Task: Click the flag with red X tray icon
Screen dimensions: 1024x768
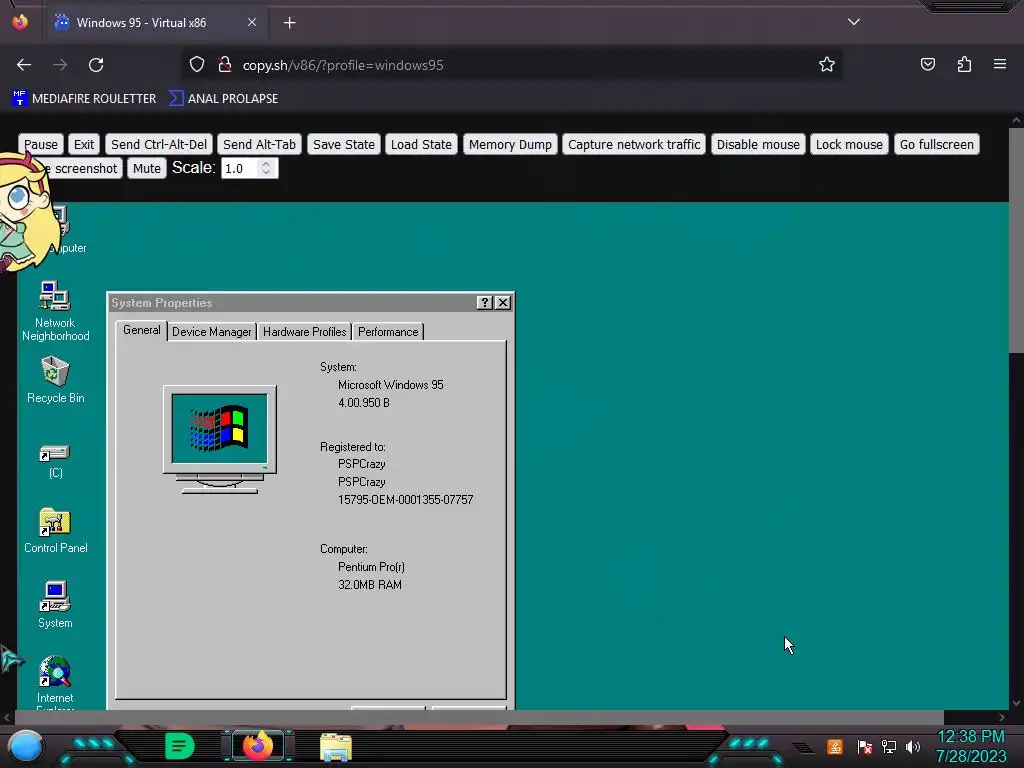Action: 865,746
